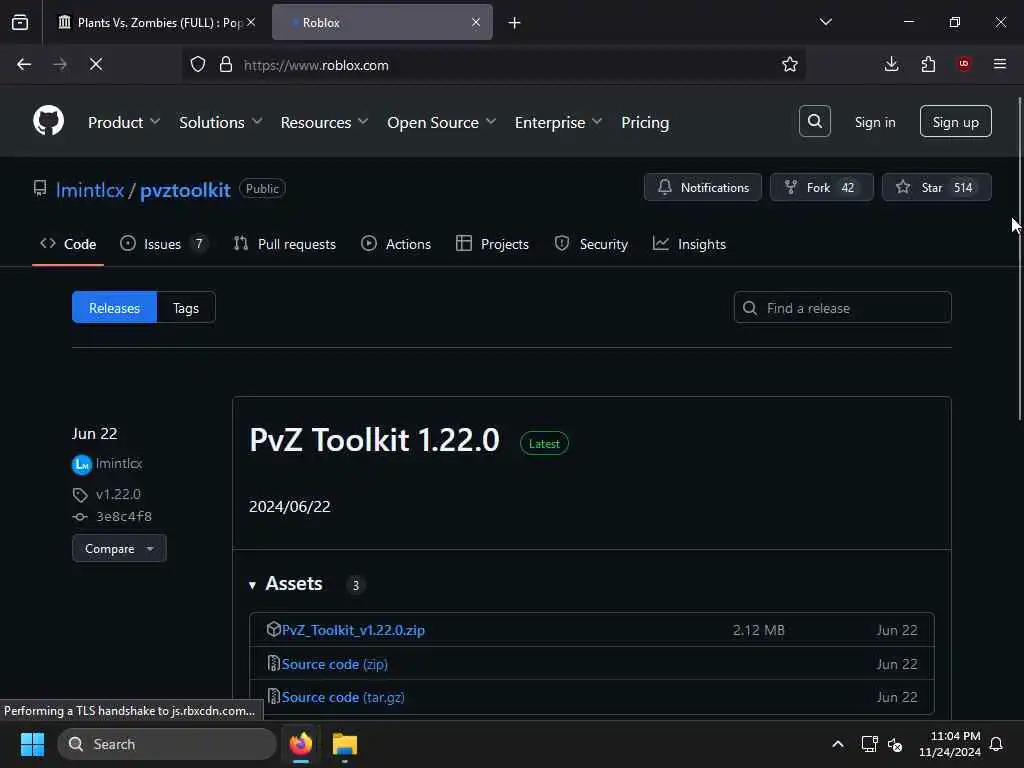Click the browser back arrow

pyautogui.click(x=24, y=64)
